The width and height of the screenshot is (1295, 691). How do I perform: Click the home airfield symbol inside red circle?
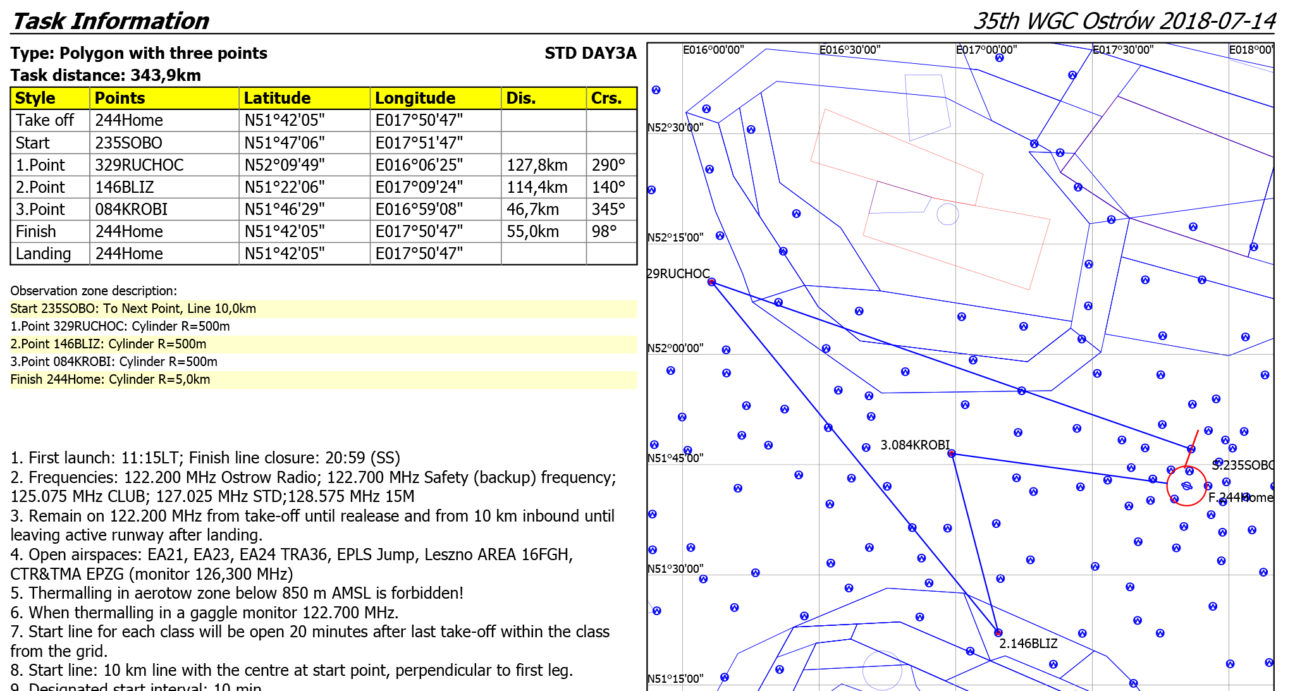point(1186,486)
